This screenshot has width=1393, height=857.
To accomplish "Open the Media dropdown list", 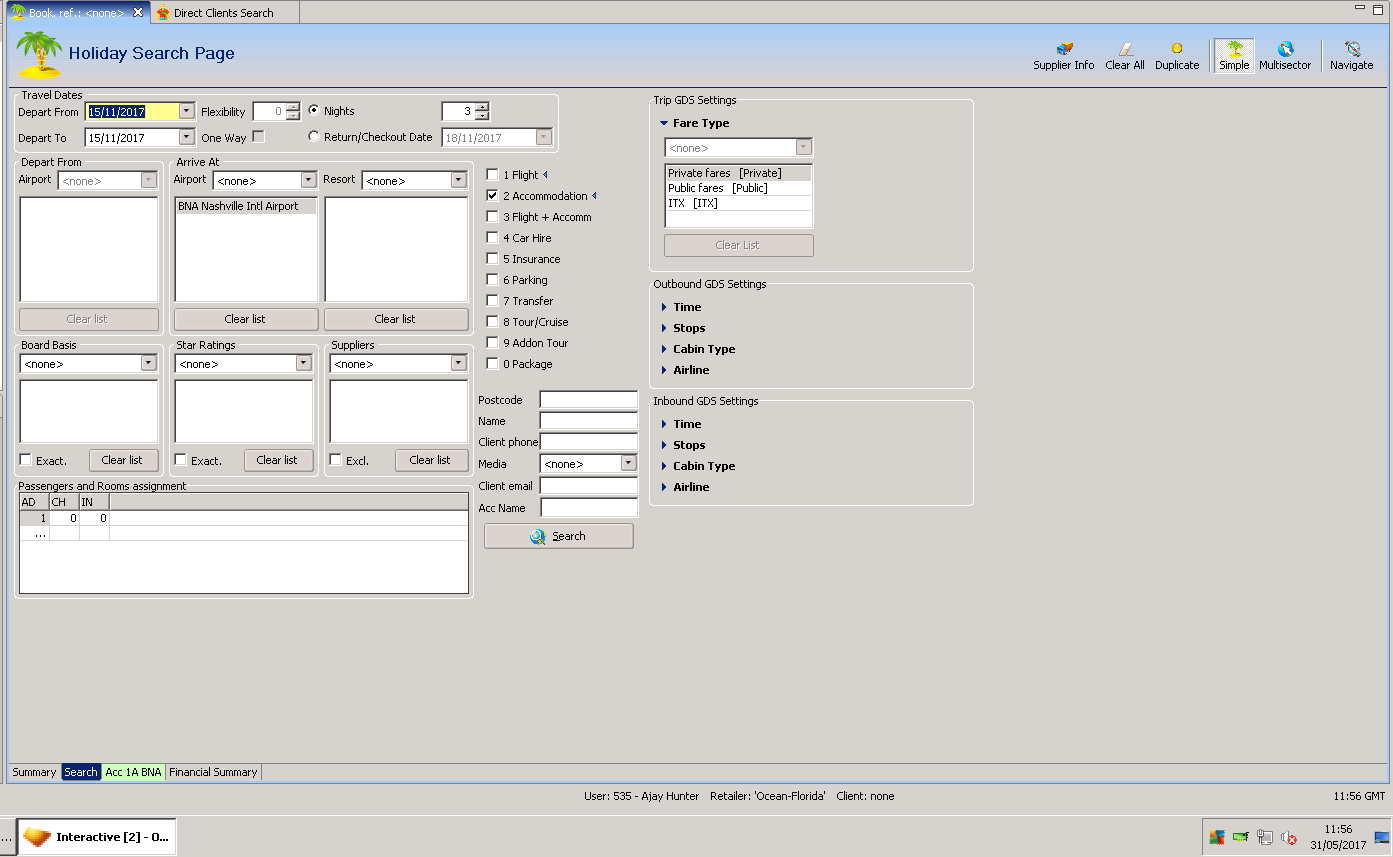I will [628, 464].
